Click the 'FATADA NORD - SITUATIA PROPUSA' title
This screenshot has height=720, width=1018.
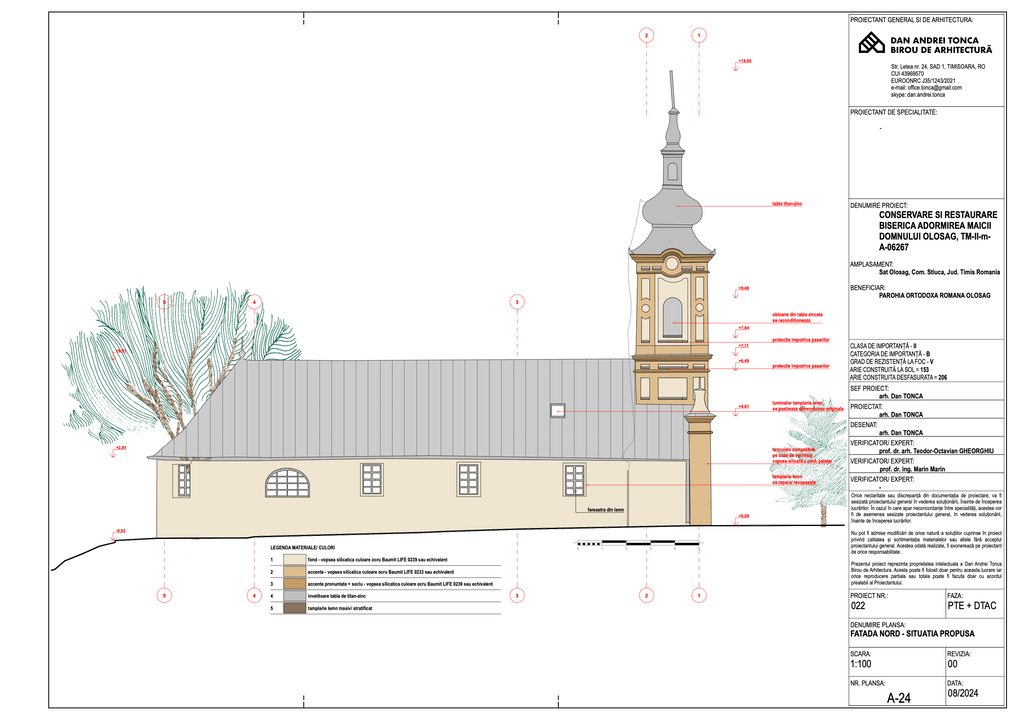911,634
